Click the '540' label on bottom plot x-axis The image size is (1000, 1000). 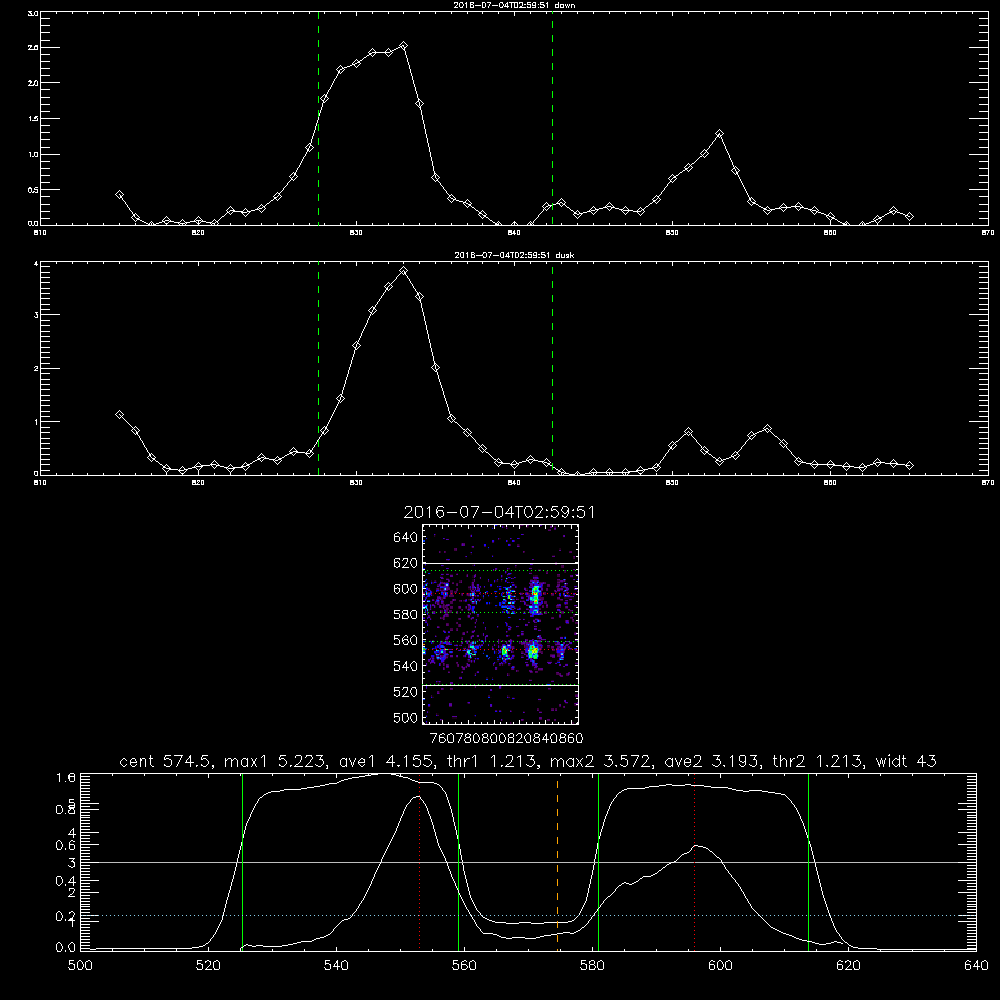coord(336,966)
